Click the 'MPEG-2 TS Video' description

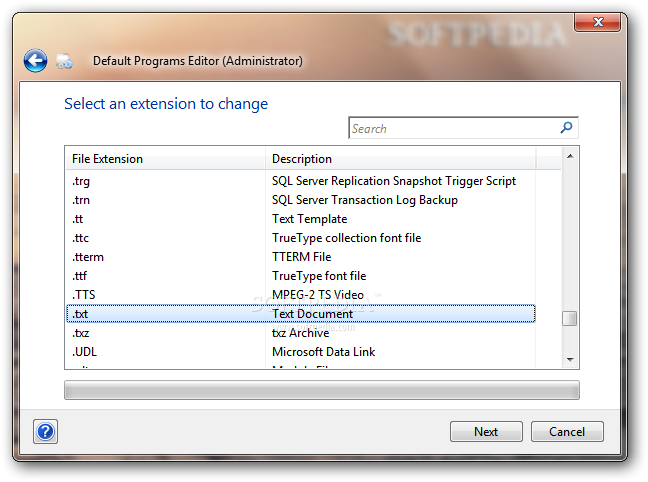click(x=318, y=295)
